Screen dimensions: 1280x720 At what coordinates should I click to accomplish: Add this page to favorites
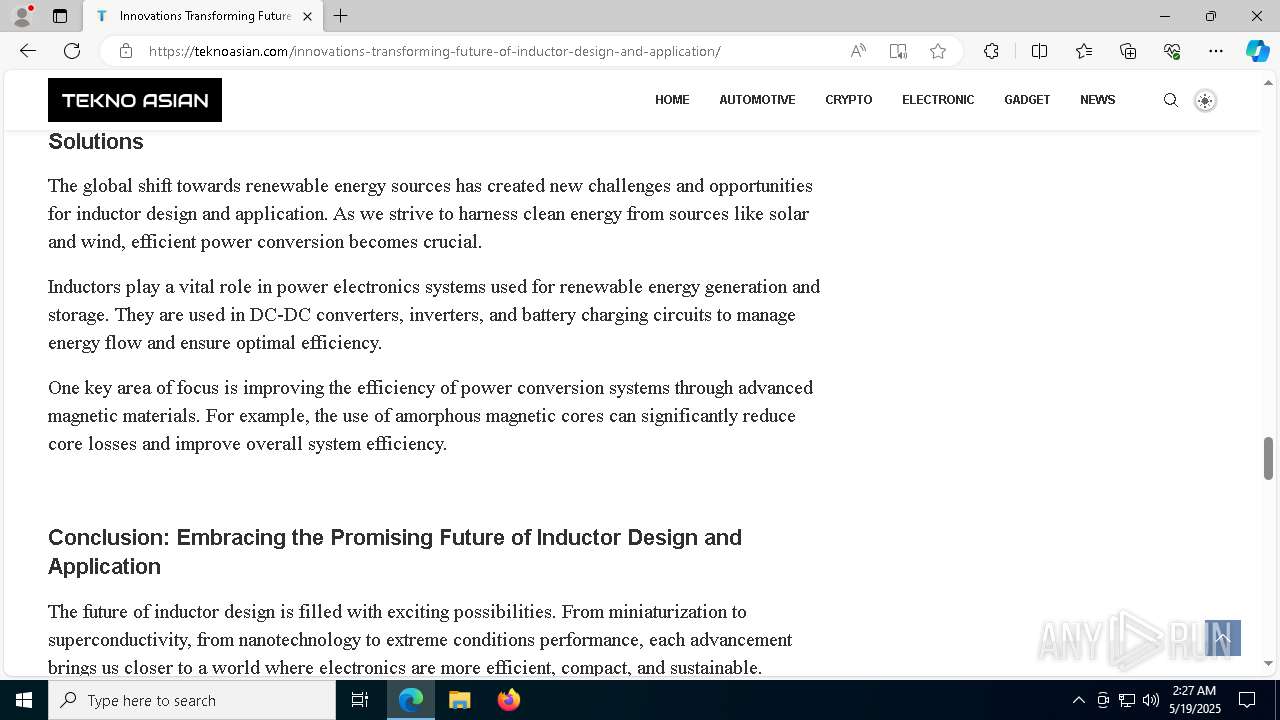tap(938, 51)
